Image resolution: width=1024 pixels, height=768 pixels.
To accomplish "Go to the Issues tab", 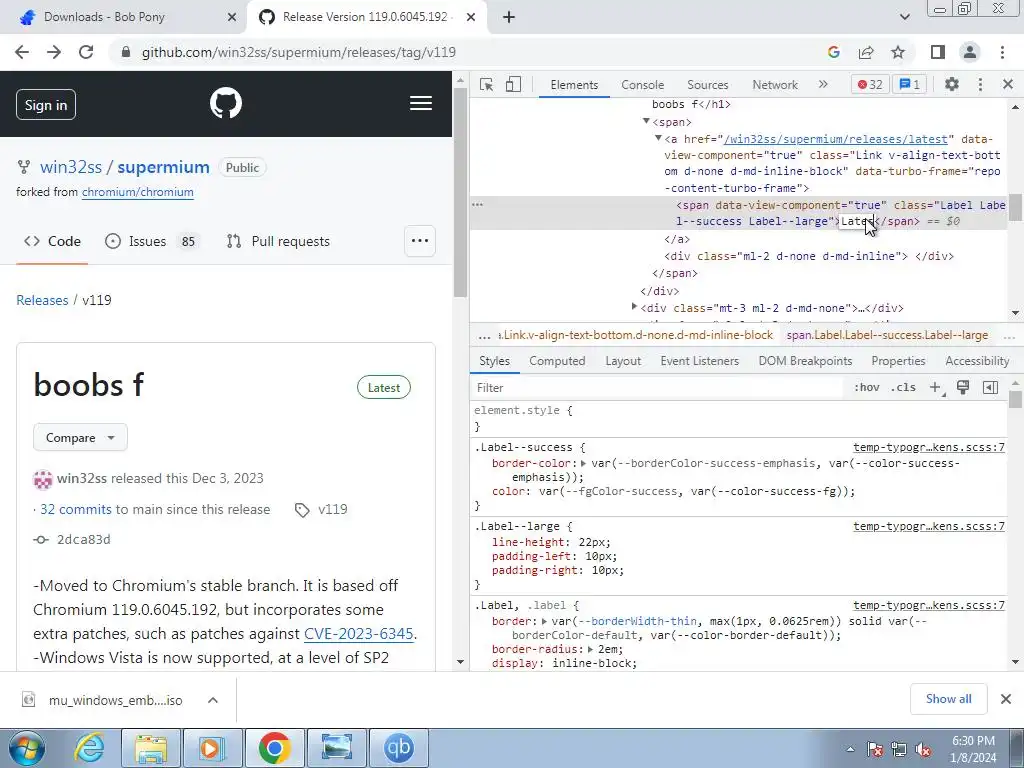I will pos(152,242).
